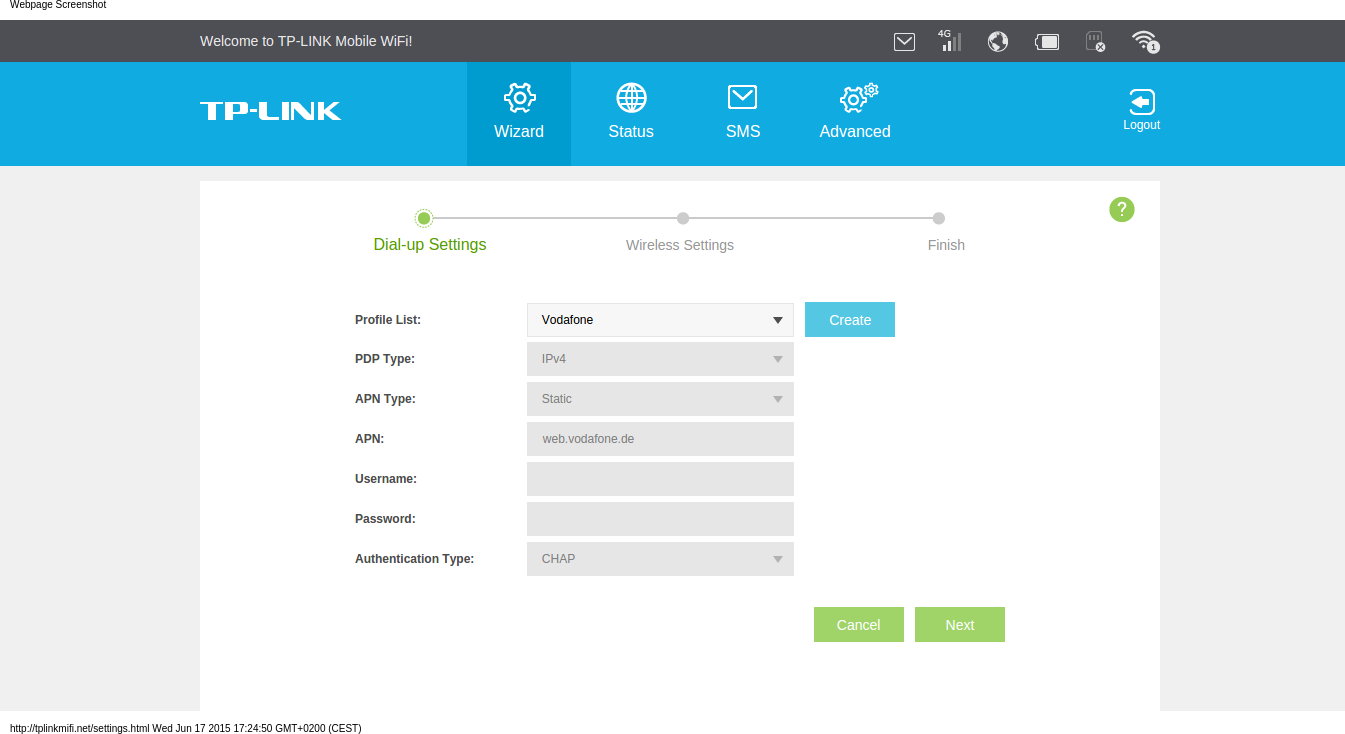Click the internet globe status icon
This screenshot has width=1345, height=734.
pyautogui.click(x=997, y=41)
